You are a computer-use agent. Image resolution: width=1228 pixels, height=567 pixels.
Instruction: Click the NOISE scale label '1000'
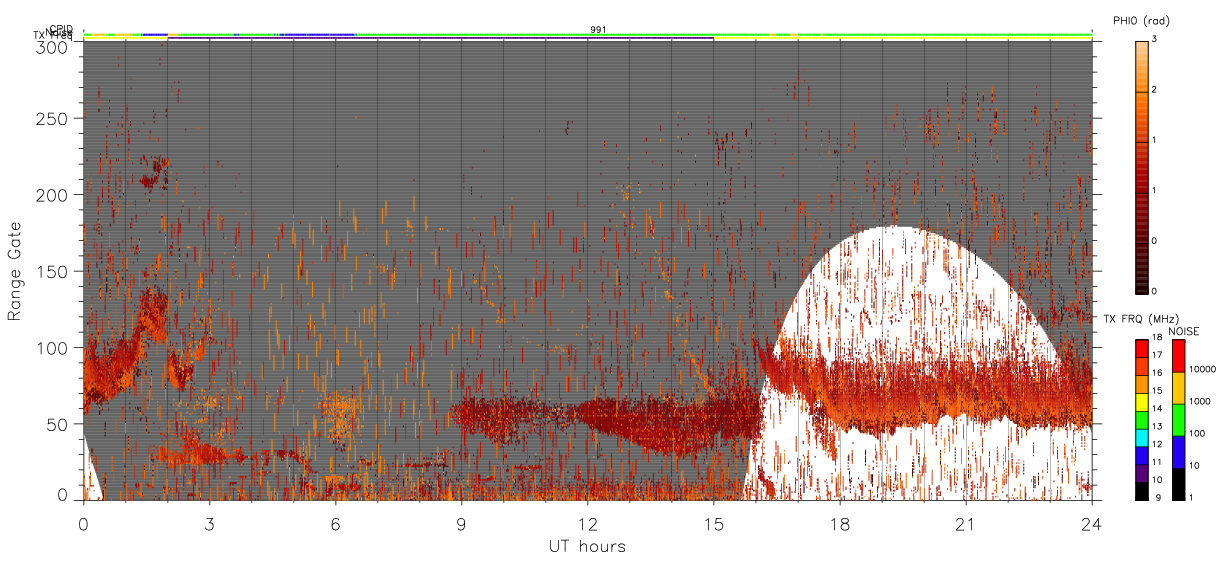point(1200,401)
